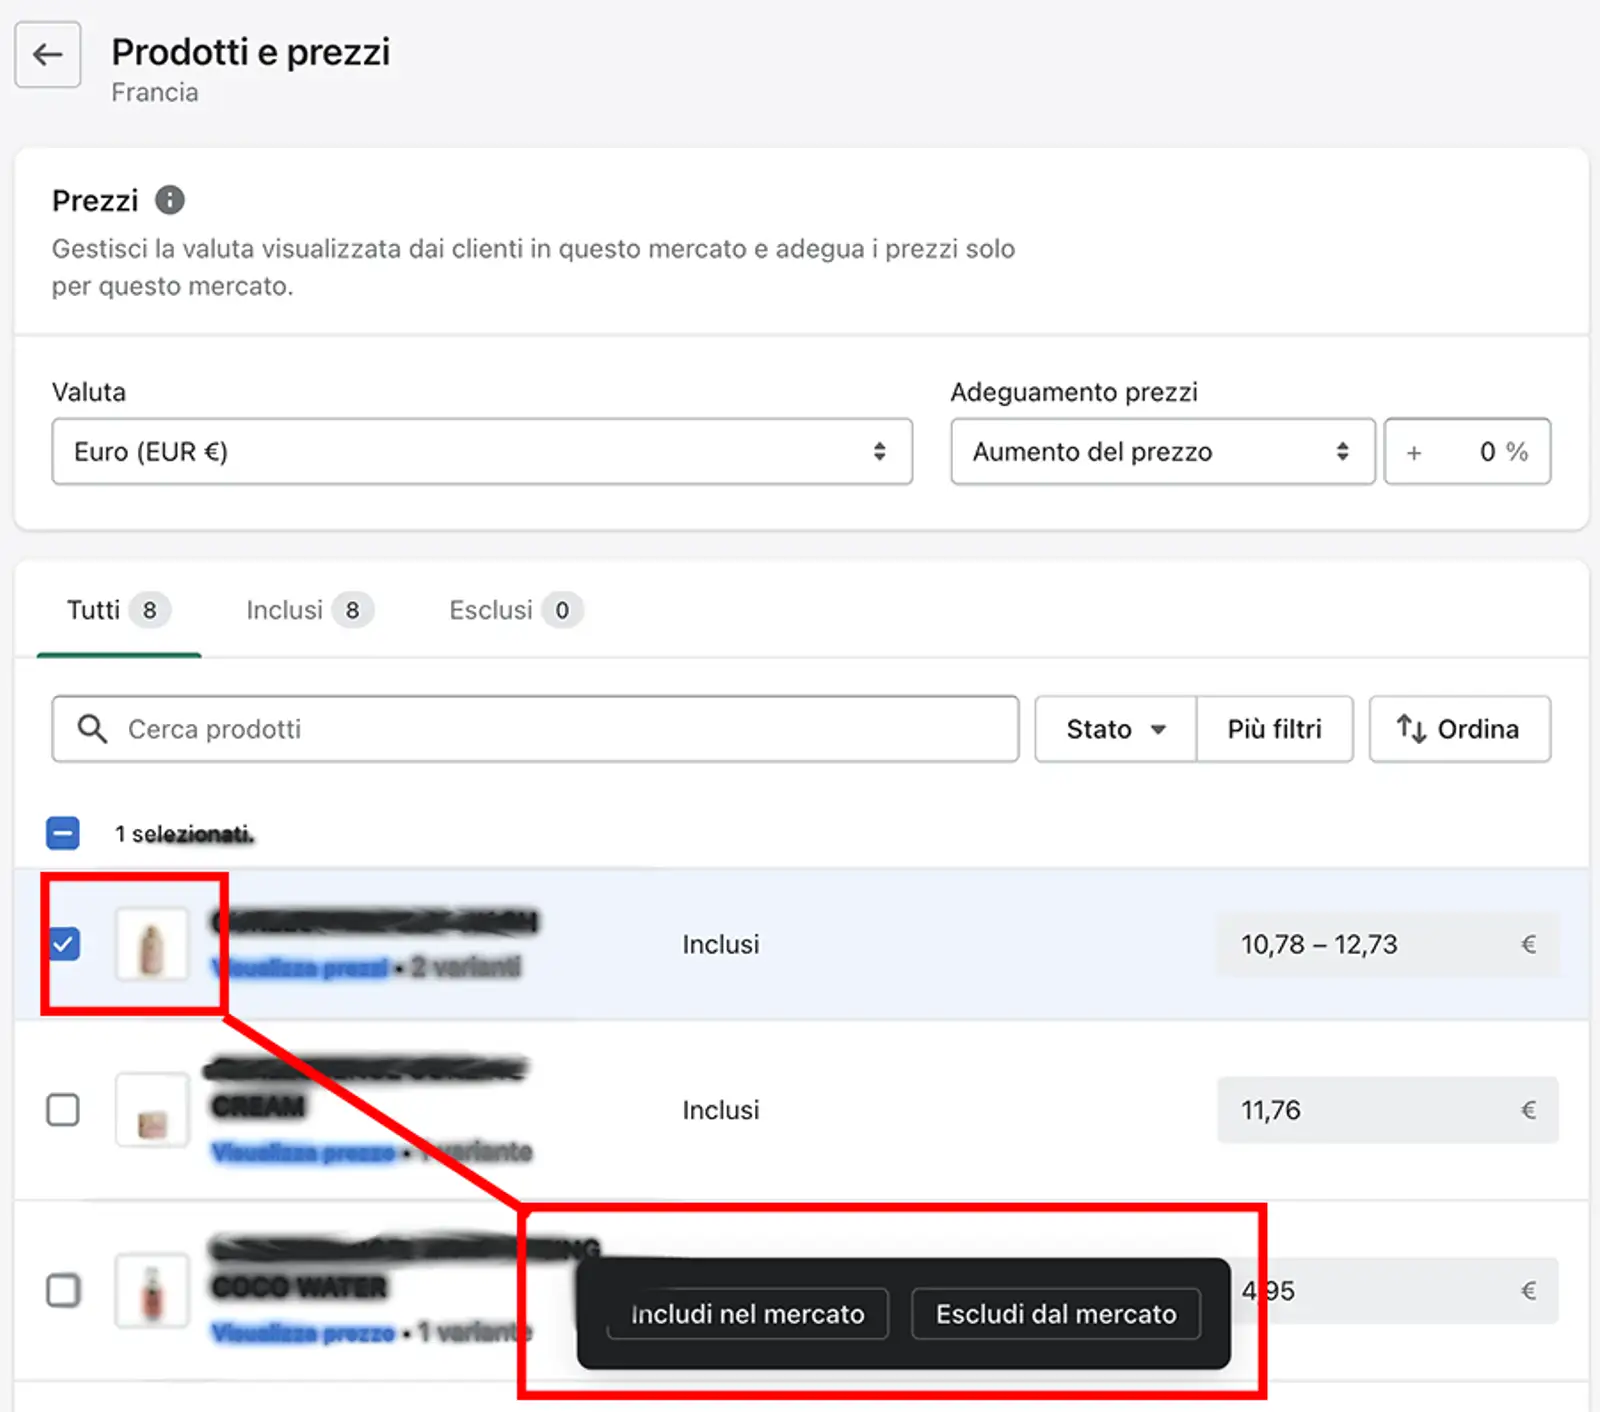
Task: Click the Coco Water product thumbnail
Action: (x=151, y=1290)
